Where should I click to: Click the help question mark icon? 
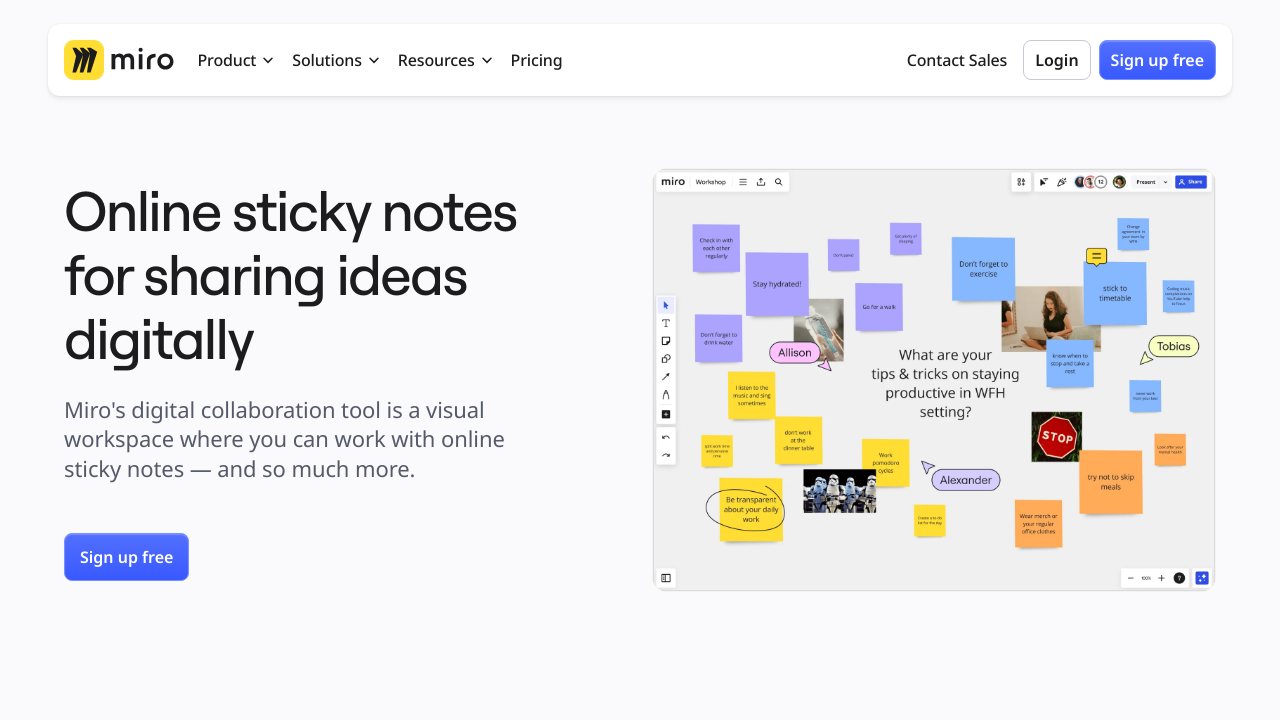pos(1179,578)
